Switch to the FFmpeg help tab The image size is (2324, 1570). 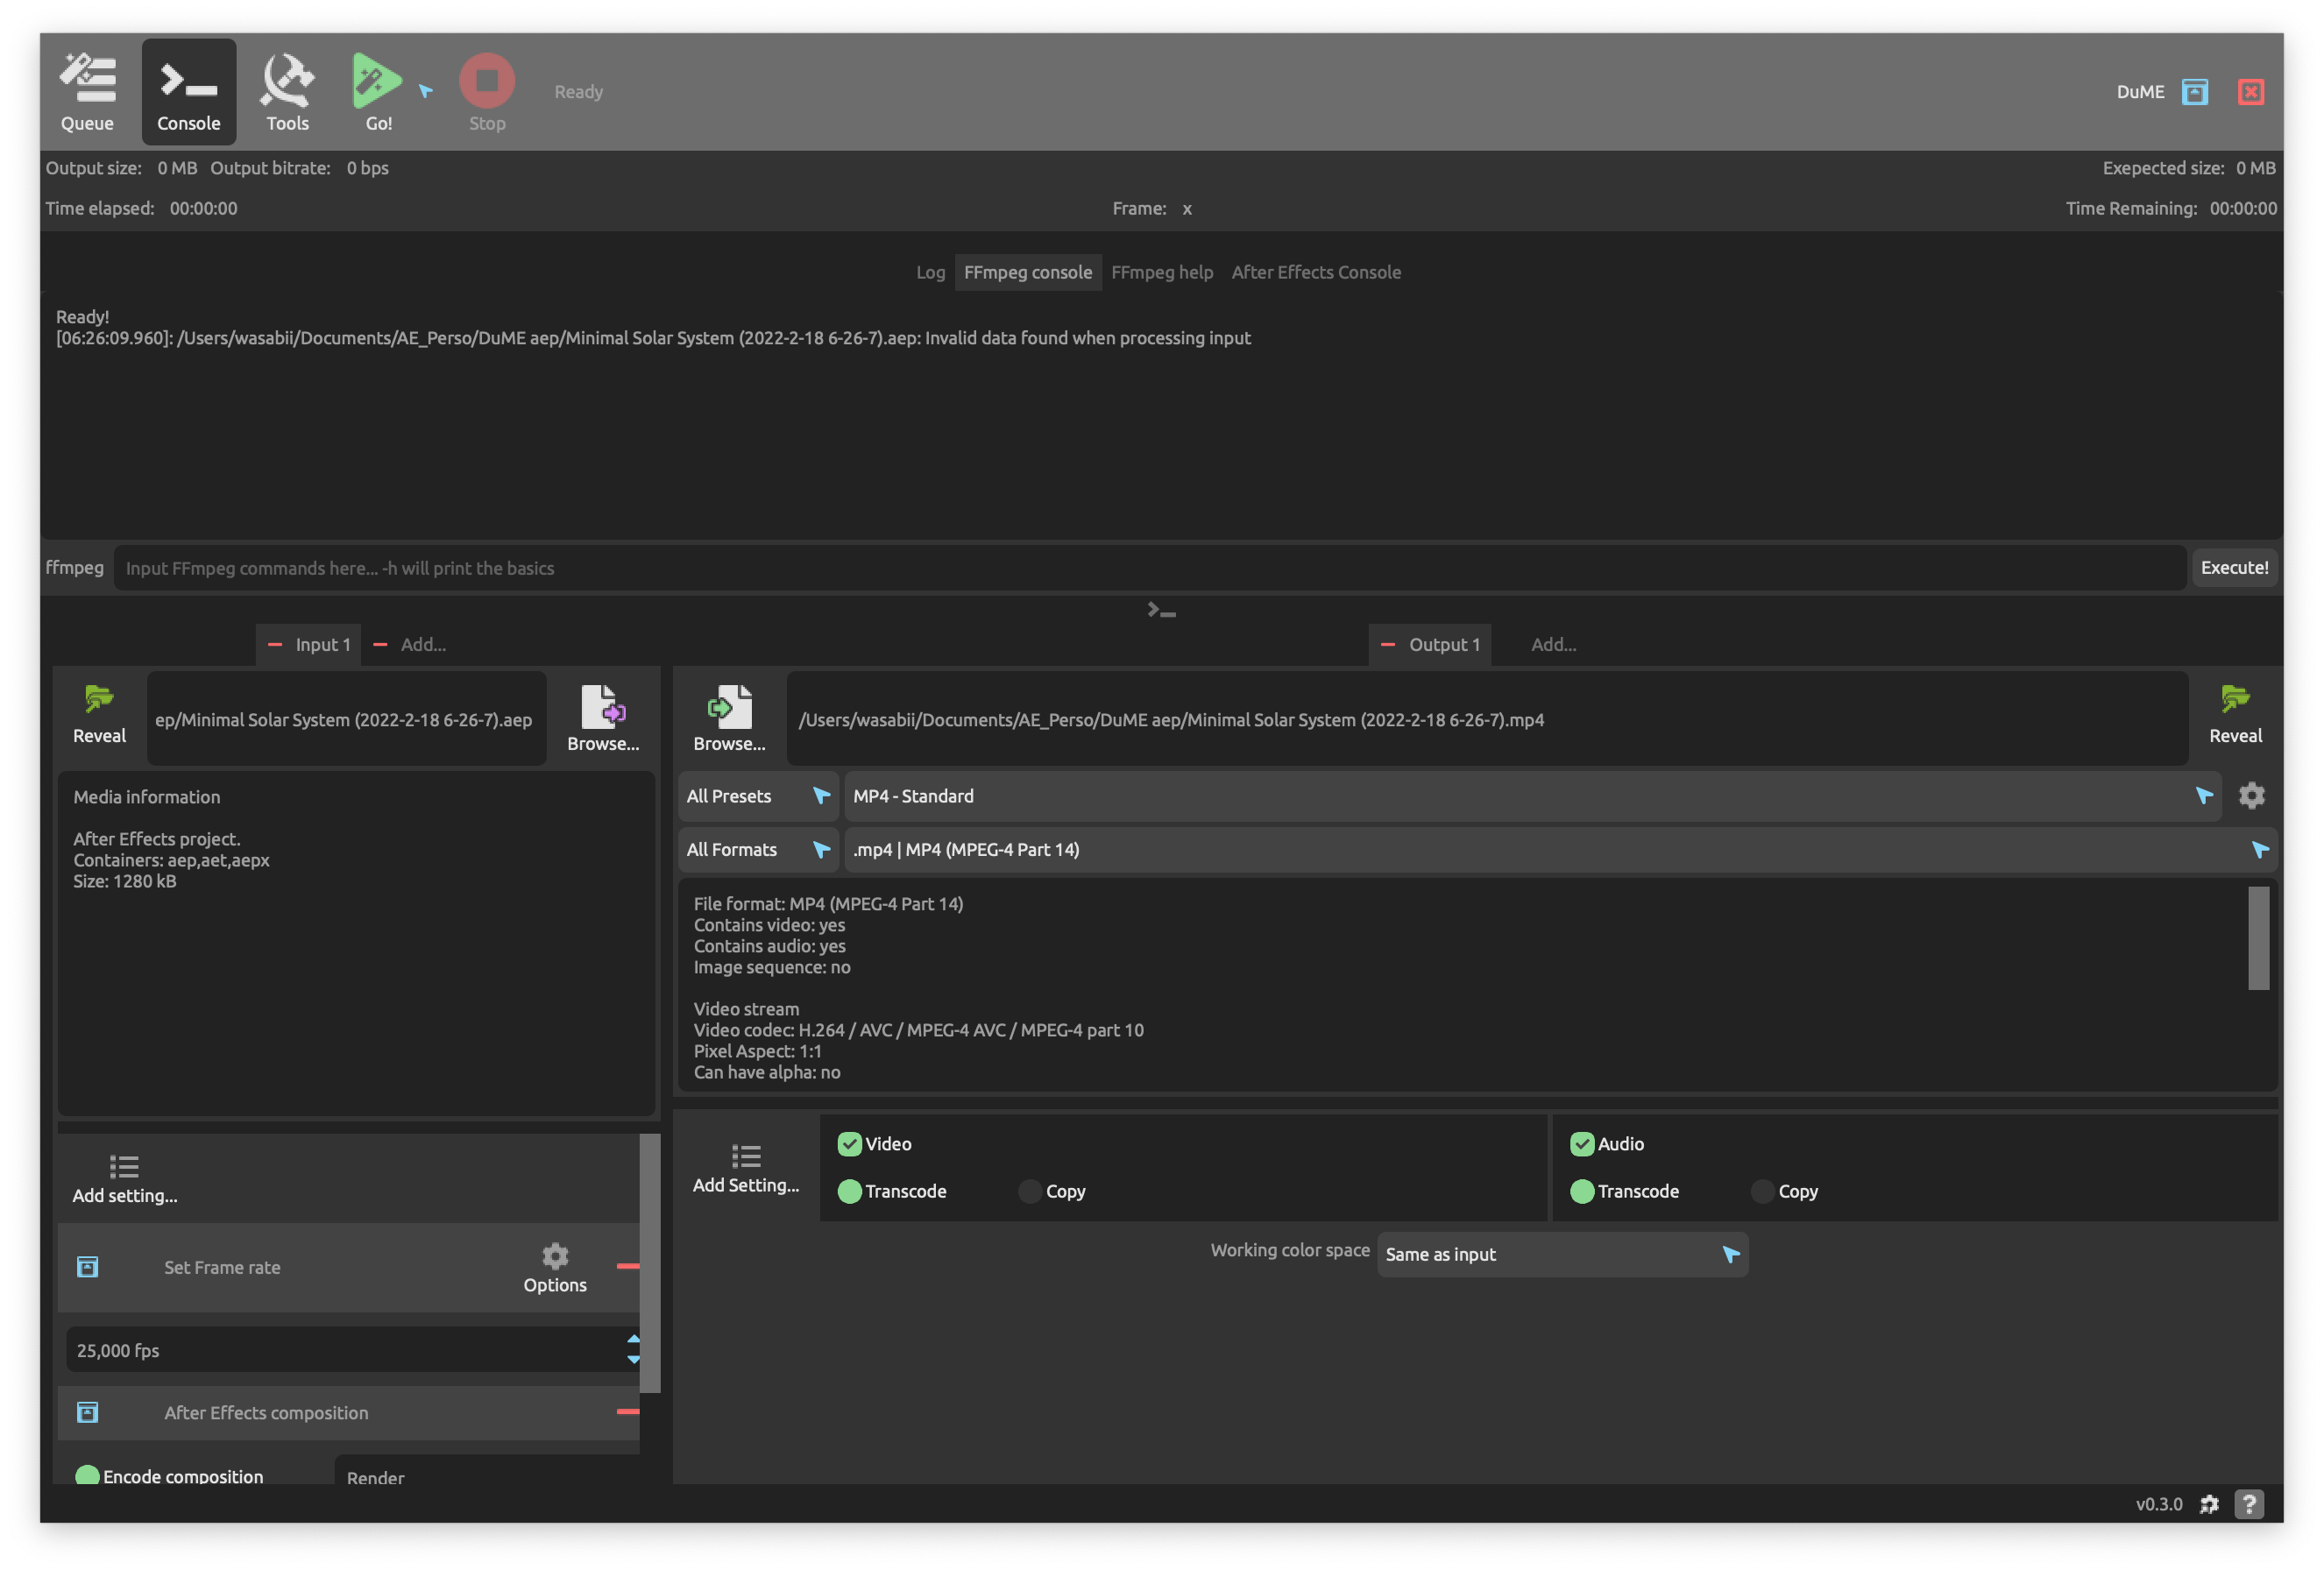pyautogui.click(x=1162, y=272)
